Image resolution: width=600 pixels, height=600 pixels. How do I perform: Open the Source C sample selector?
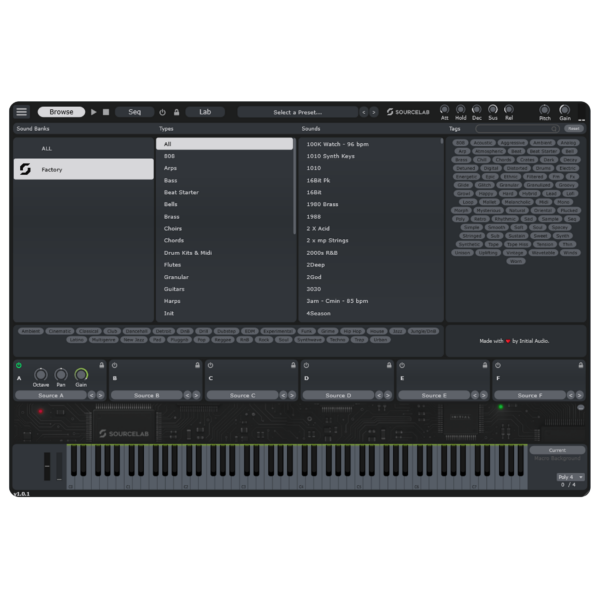click(243, 395)
